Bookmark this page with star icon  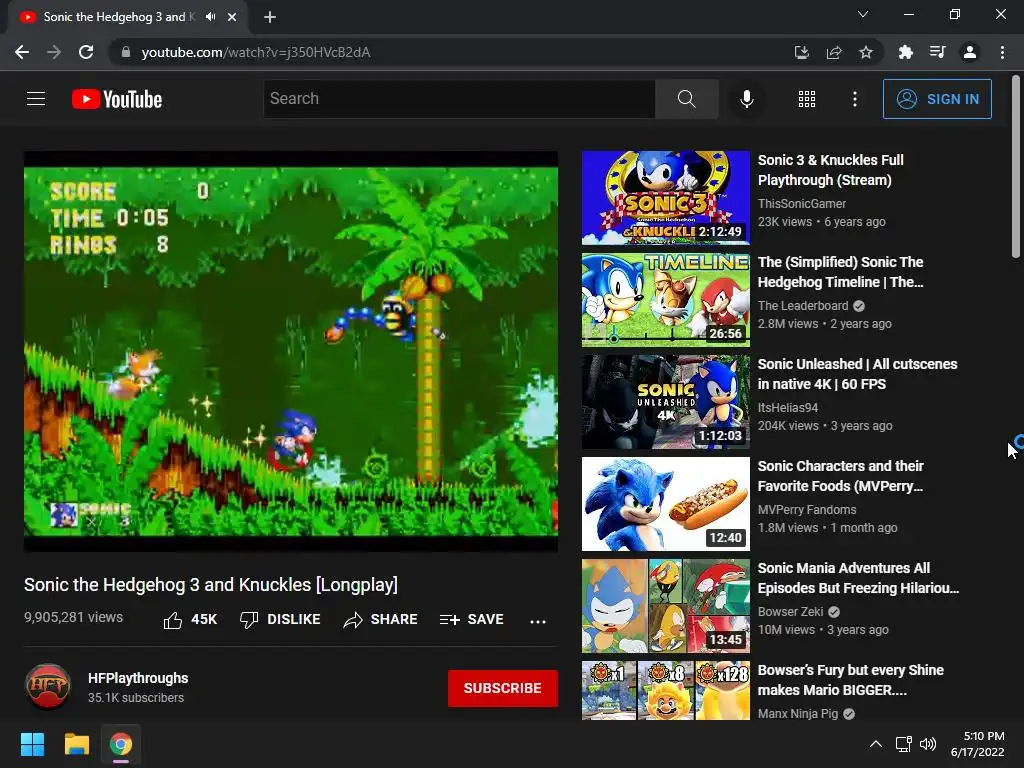tap(866, 52)
